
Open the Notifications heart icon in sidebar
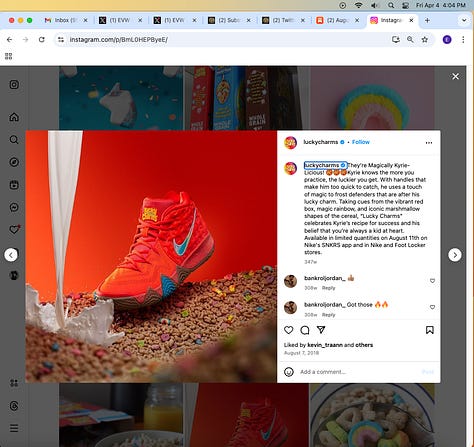[x=14, y=229]
